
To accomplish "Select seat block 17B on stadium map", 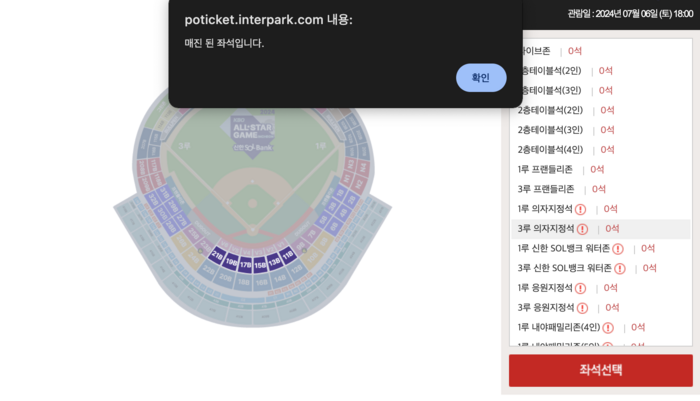I will (245, 265).
